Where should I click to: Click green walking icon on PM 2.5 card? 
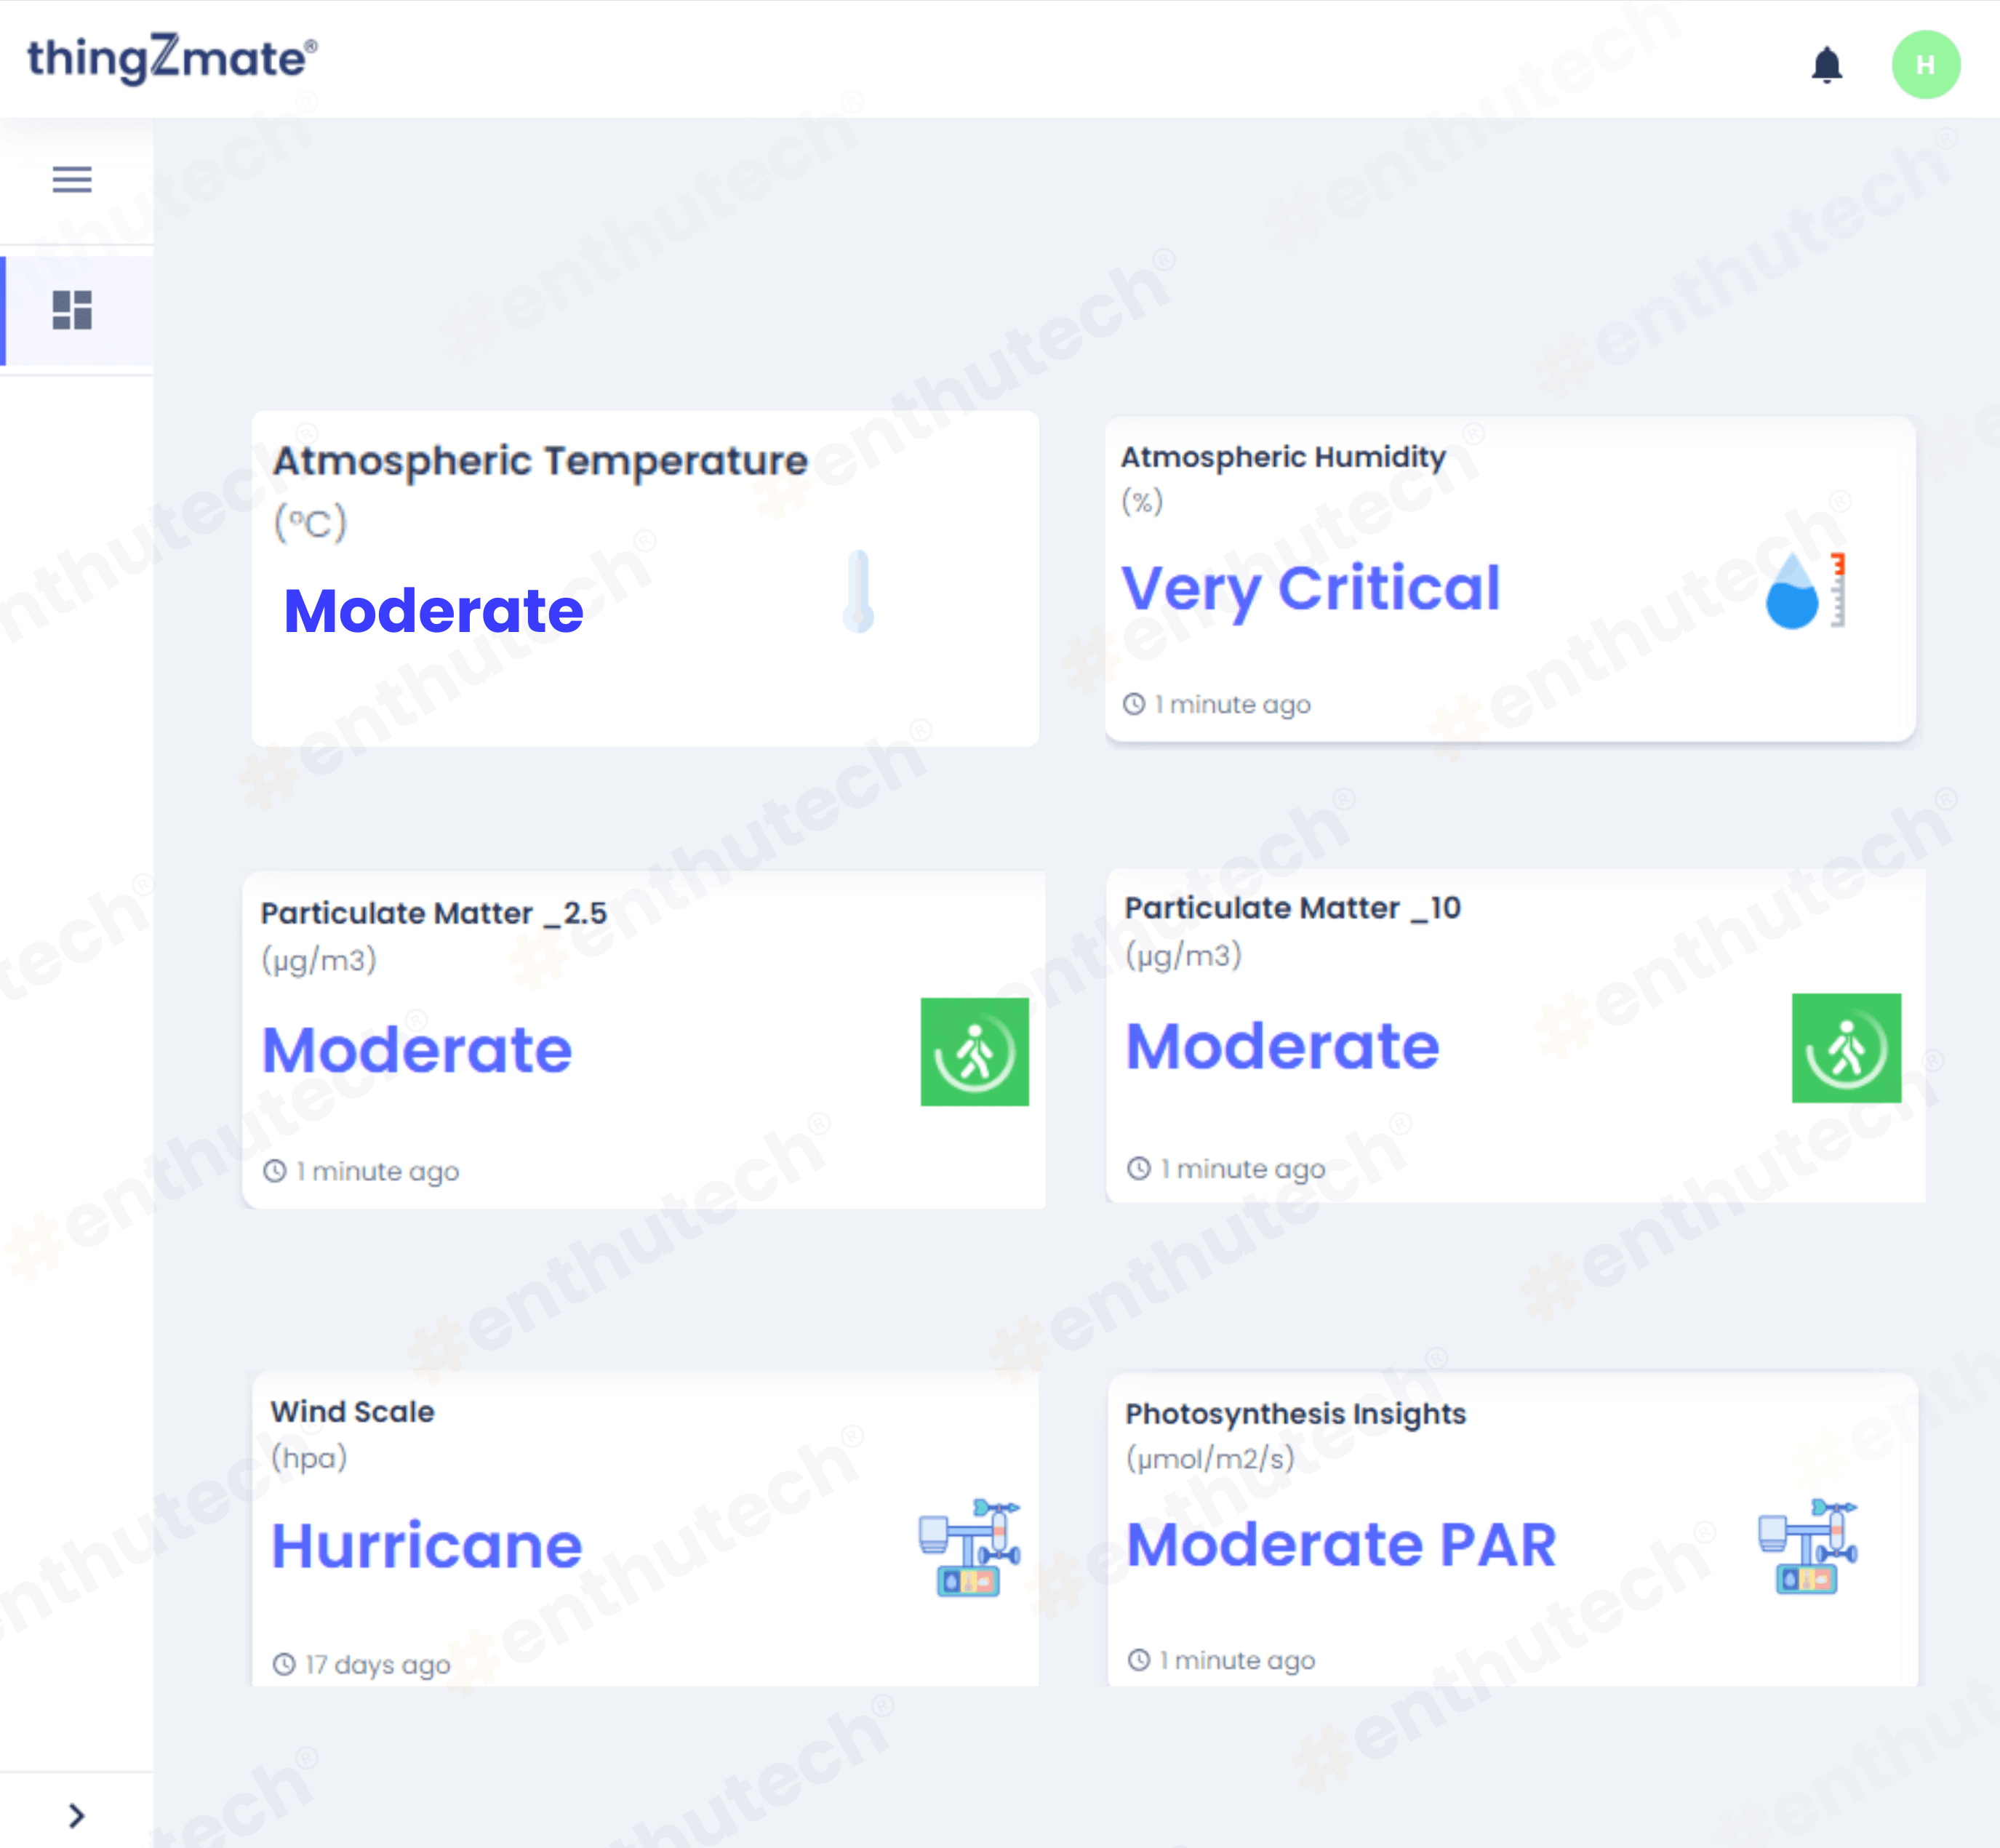974,1052
